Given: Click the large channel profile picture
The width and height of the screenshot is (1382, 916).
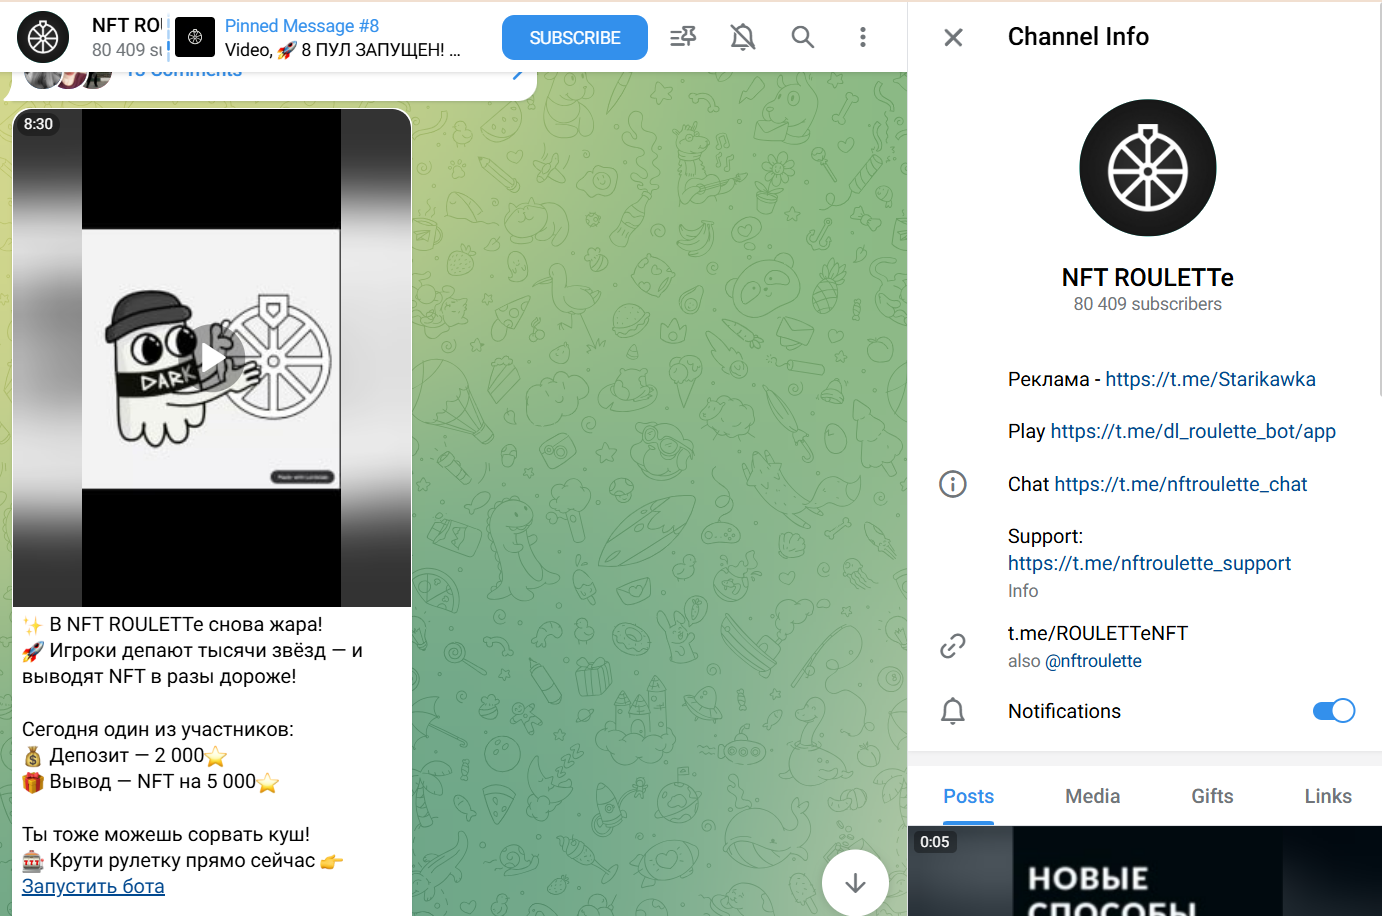Looking at the screenshot, I should point(1147,168).
